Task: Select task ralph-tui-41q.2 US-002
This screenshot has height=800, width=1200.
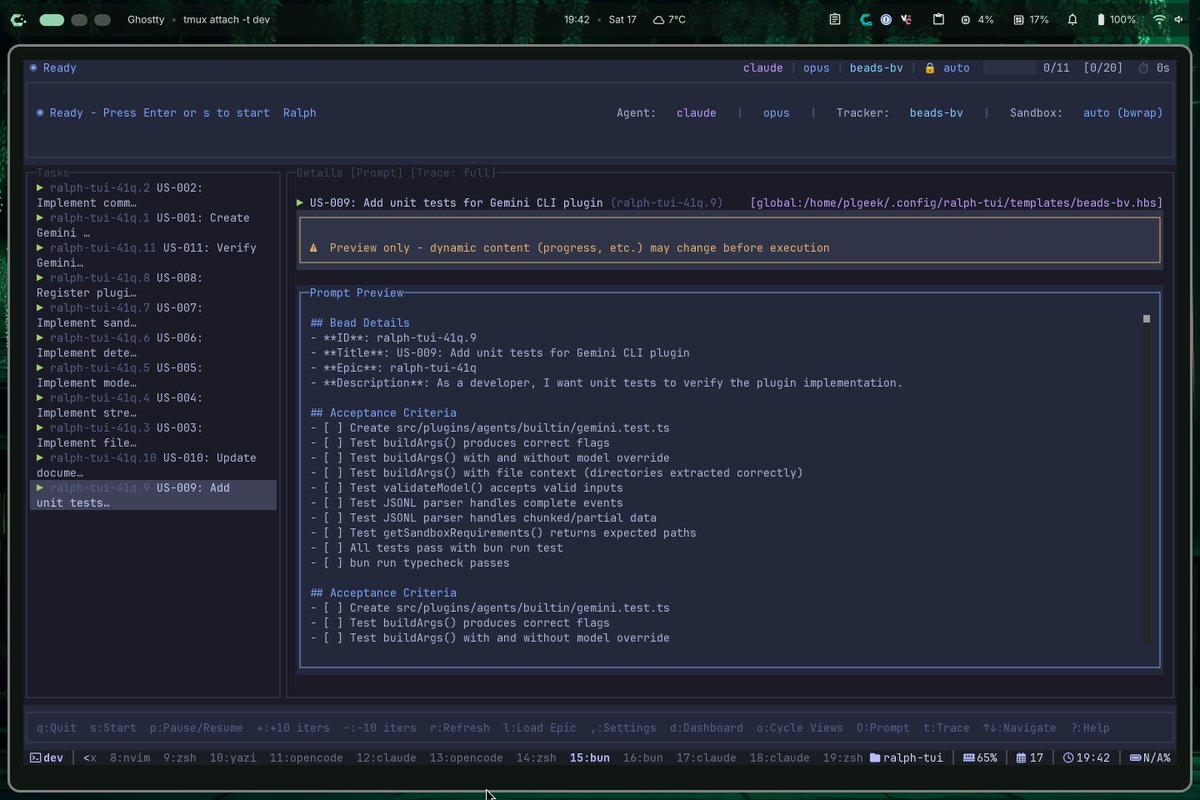Action: pos(154,195)
